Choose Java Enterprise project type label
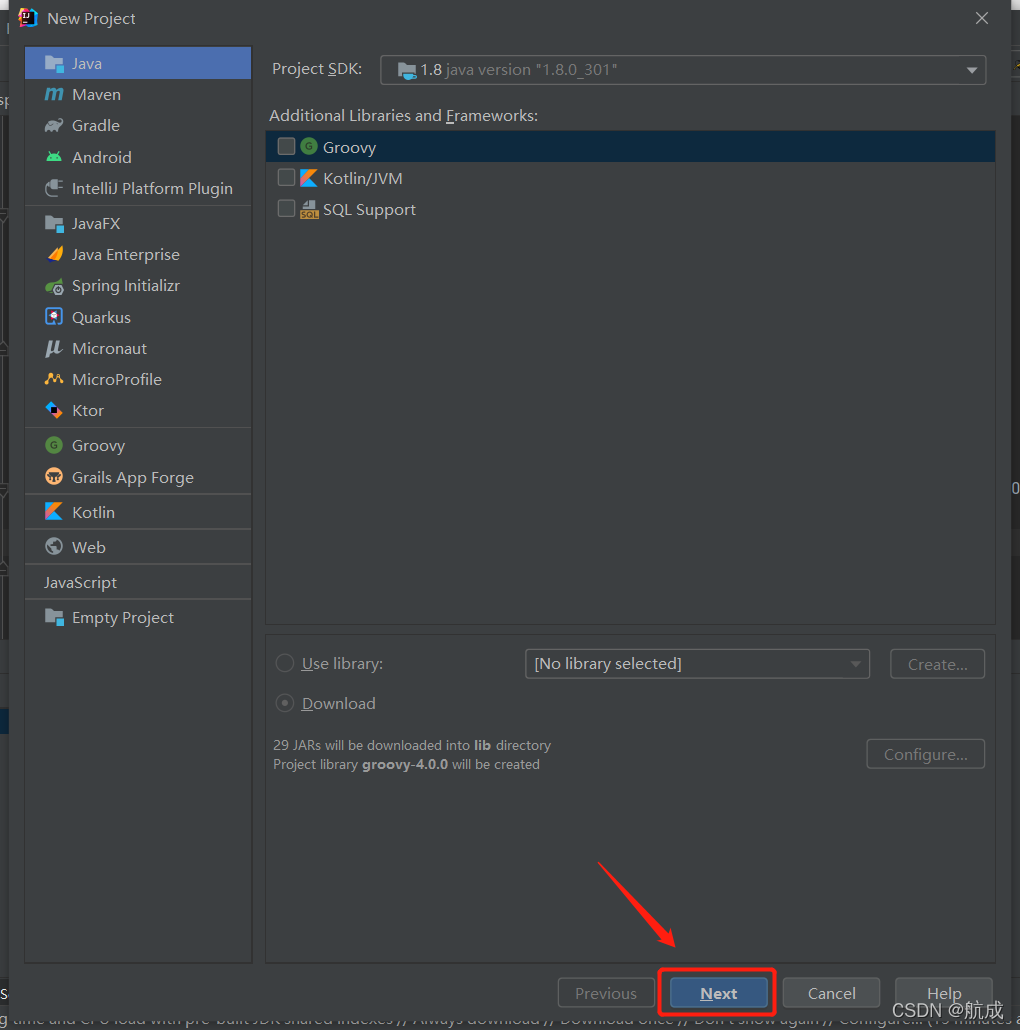Screen dimensions: 1020x1030 (125, 254)
